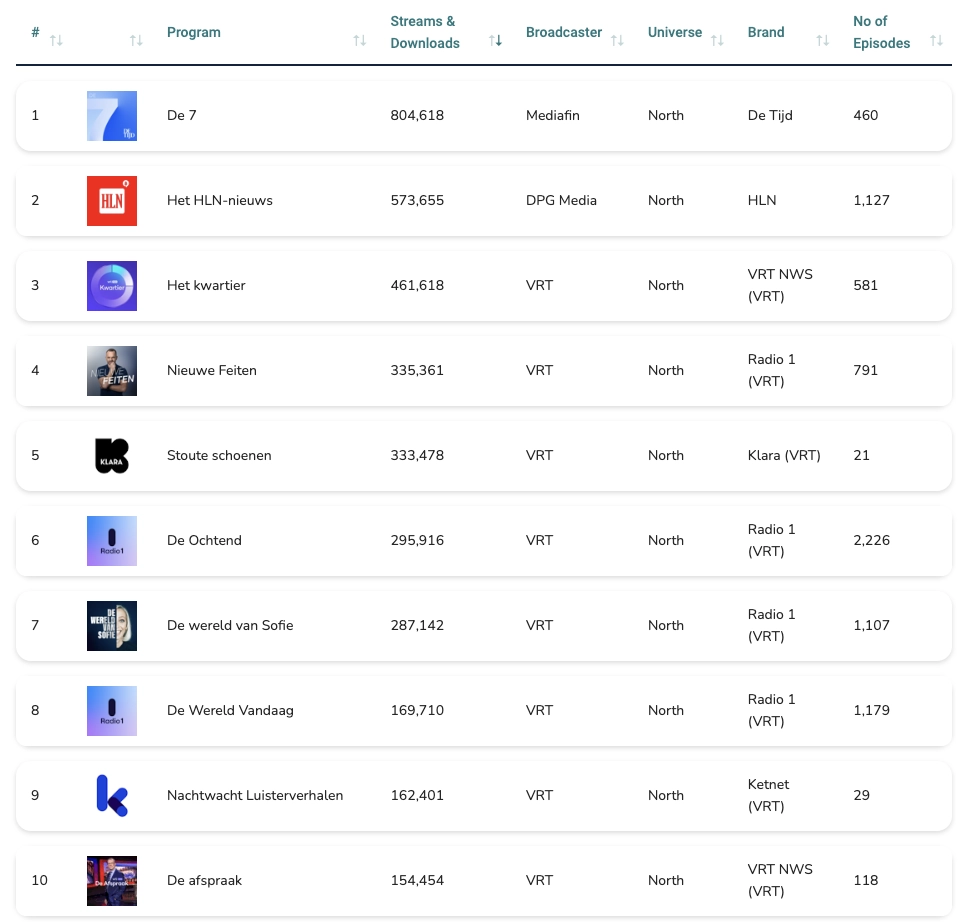Image resolution: width=968 pixels, height=922 pixels.
Task: Open De afspraak cover thumbnail
Action: point(112,881)
